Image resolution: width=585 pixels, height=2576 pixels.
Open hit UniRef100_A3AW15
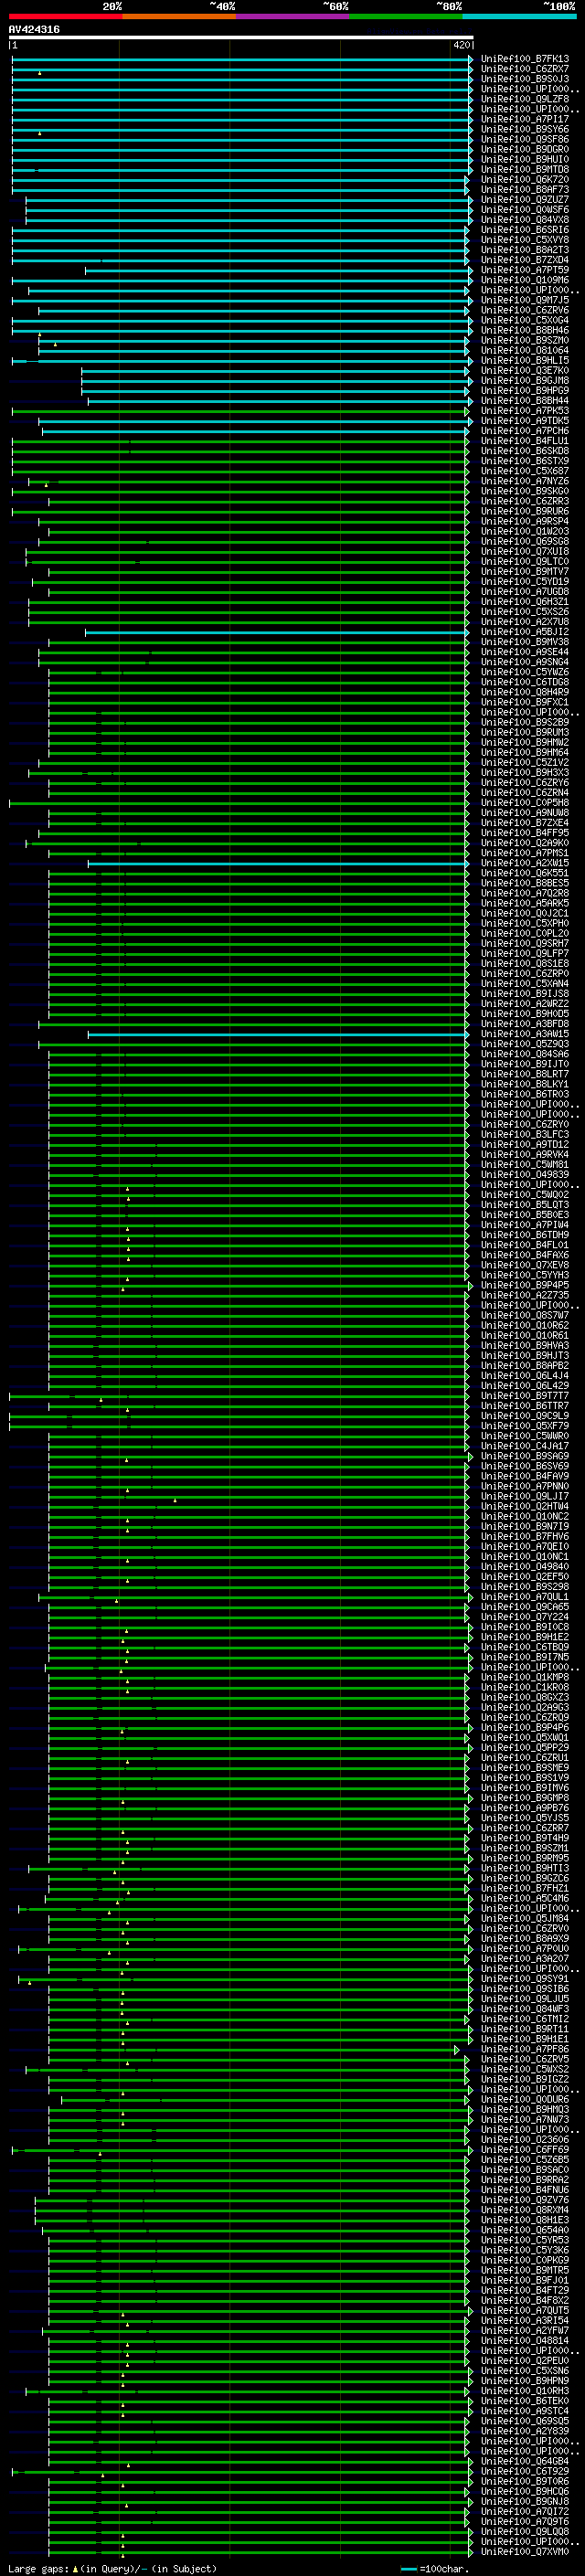pos(525,1034)
